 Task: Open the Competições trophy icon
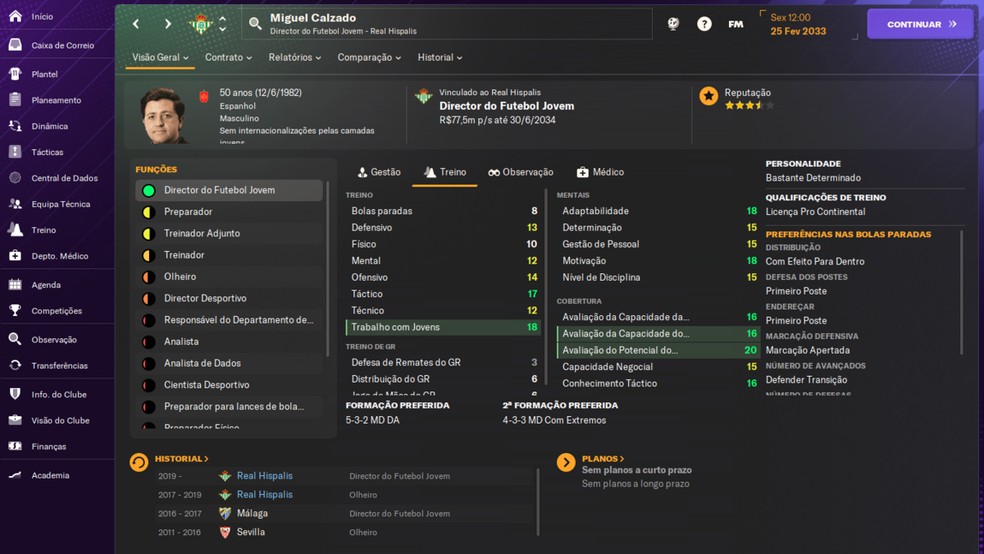(x=15, y=311)
